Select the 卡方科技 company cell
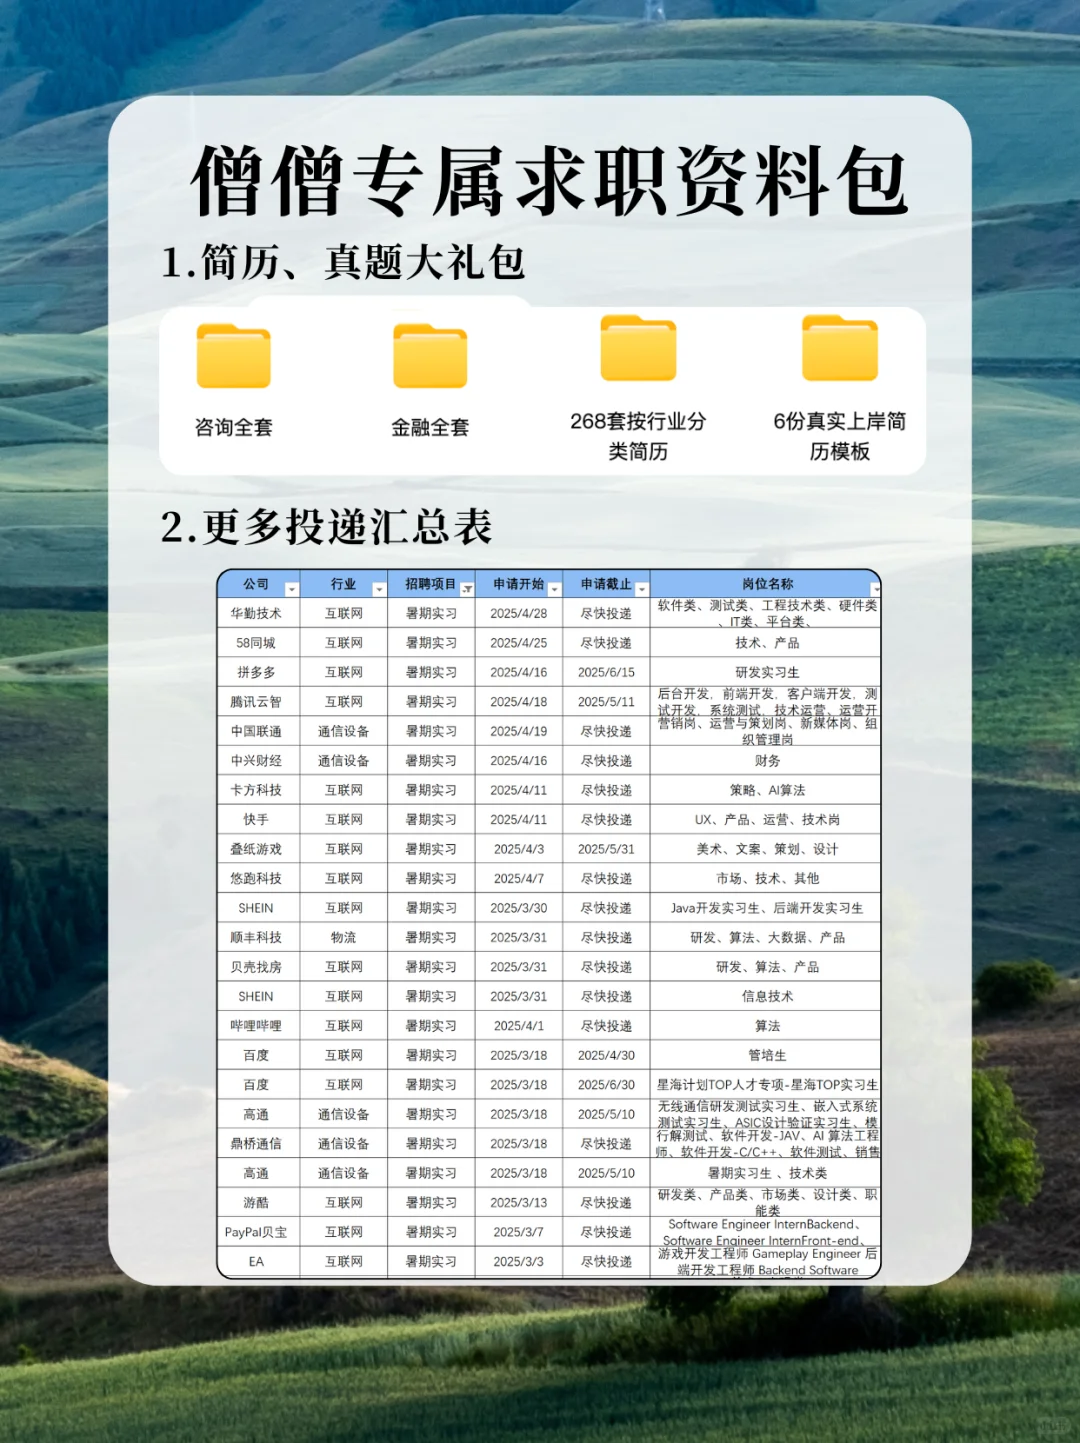 click(257, 790)
